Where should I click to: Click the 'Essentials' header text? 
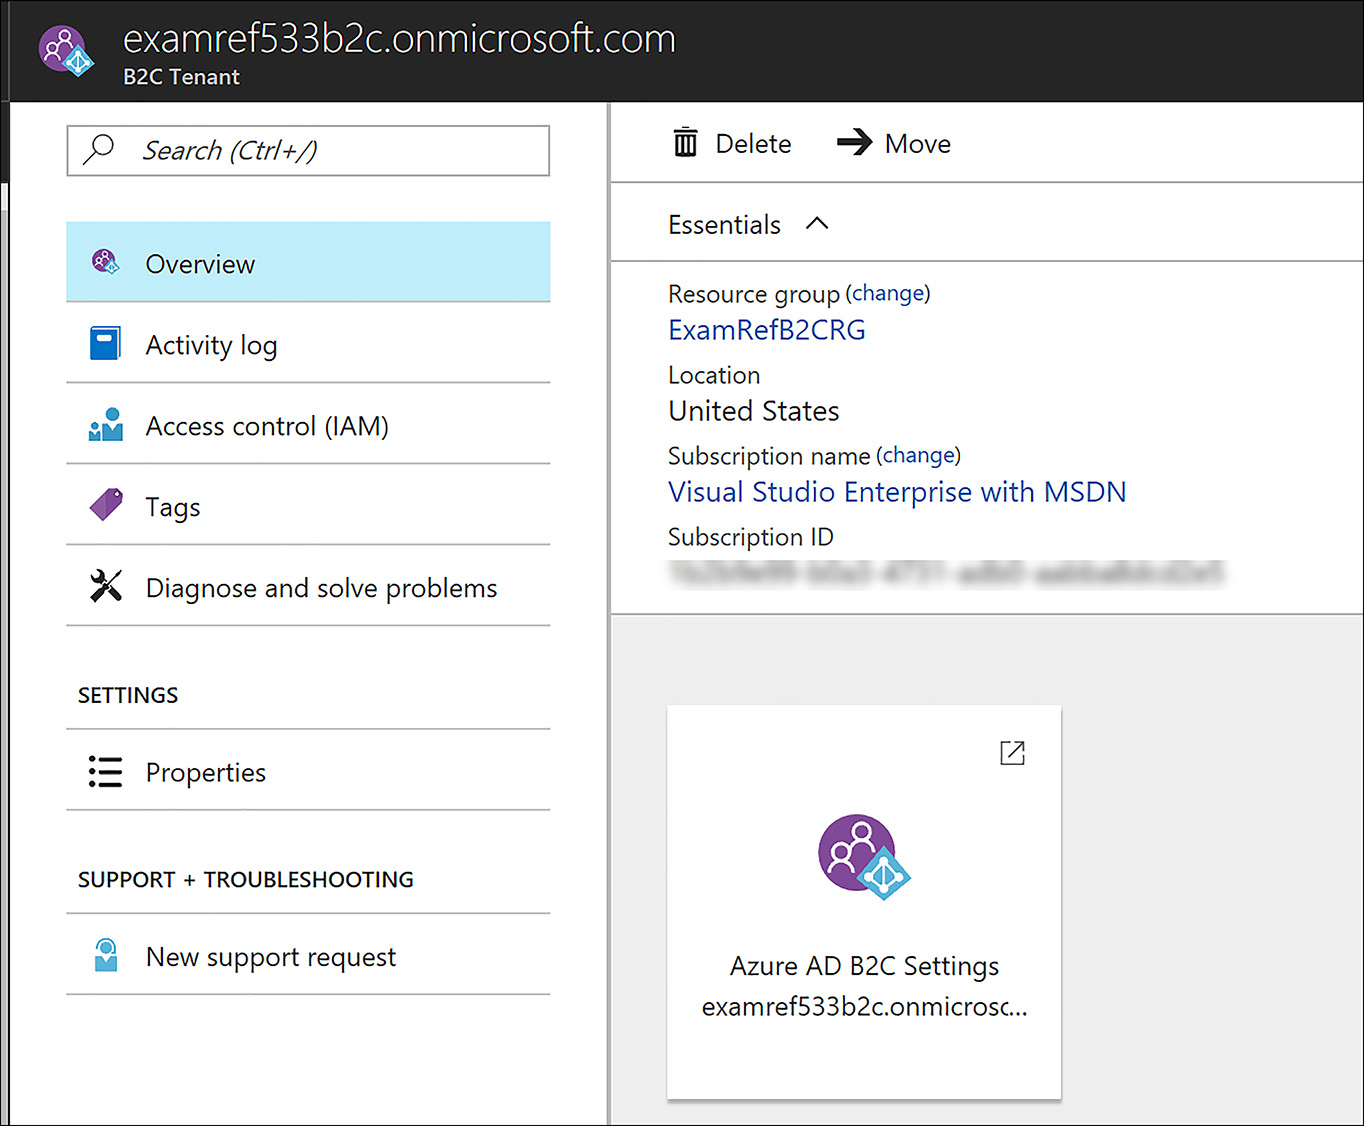pyautogui.click(x=724, y=225)
